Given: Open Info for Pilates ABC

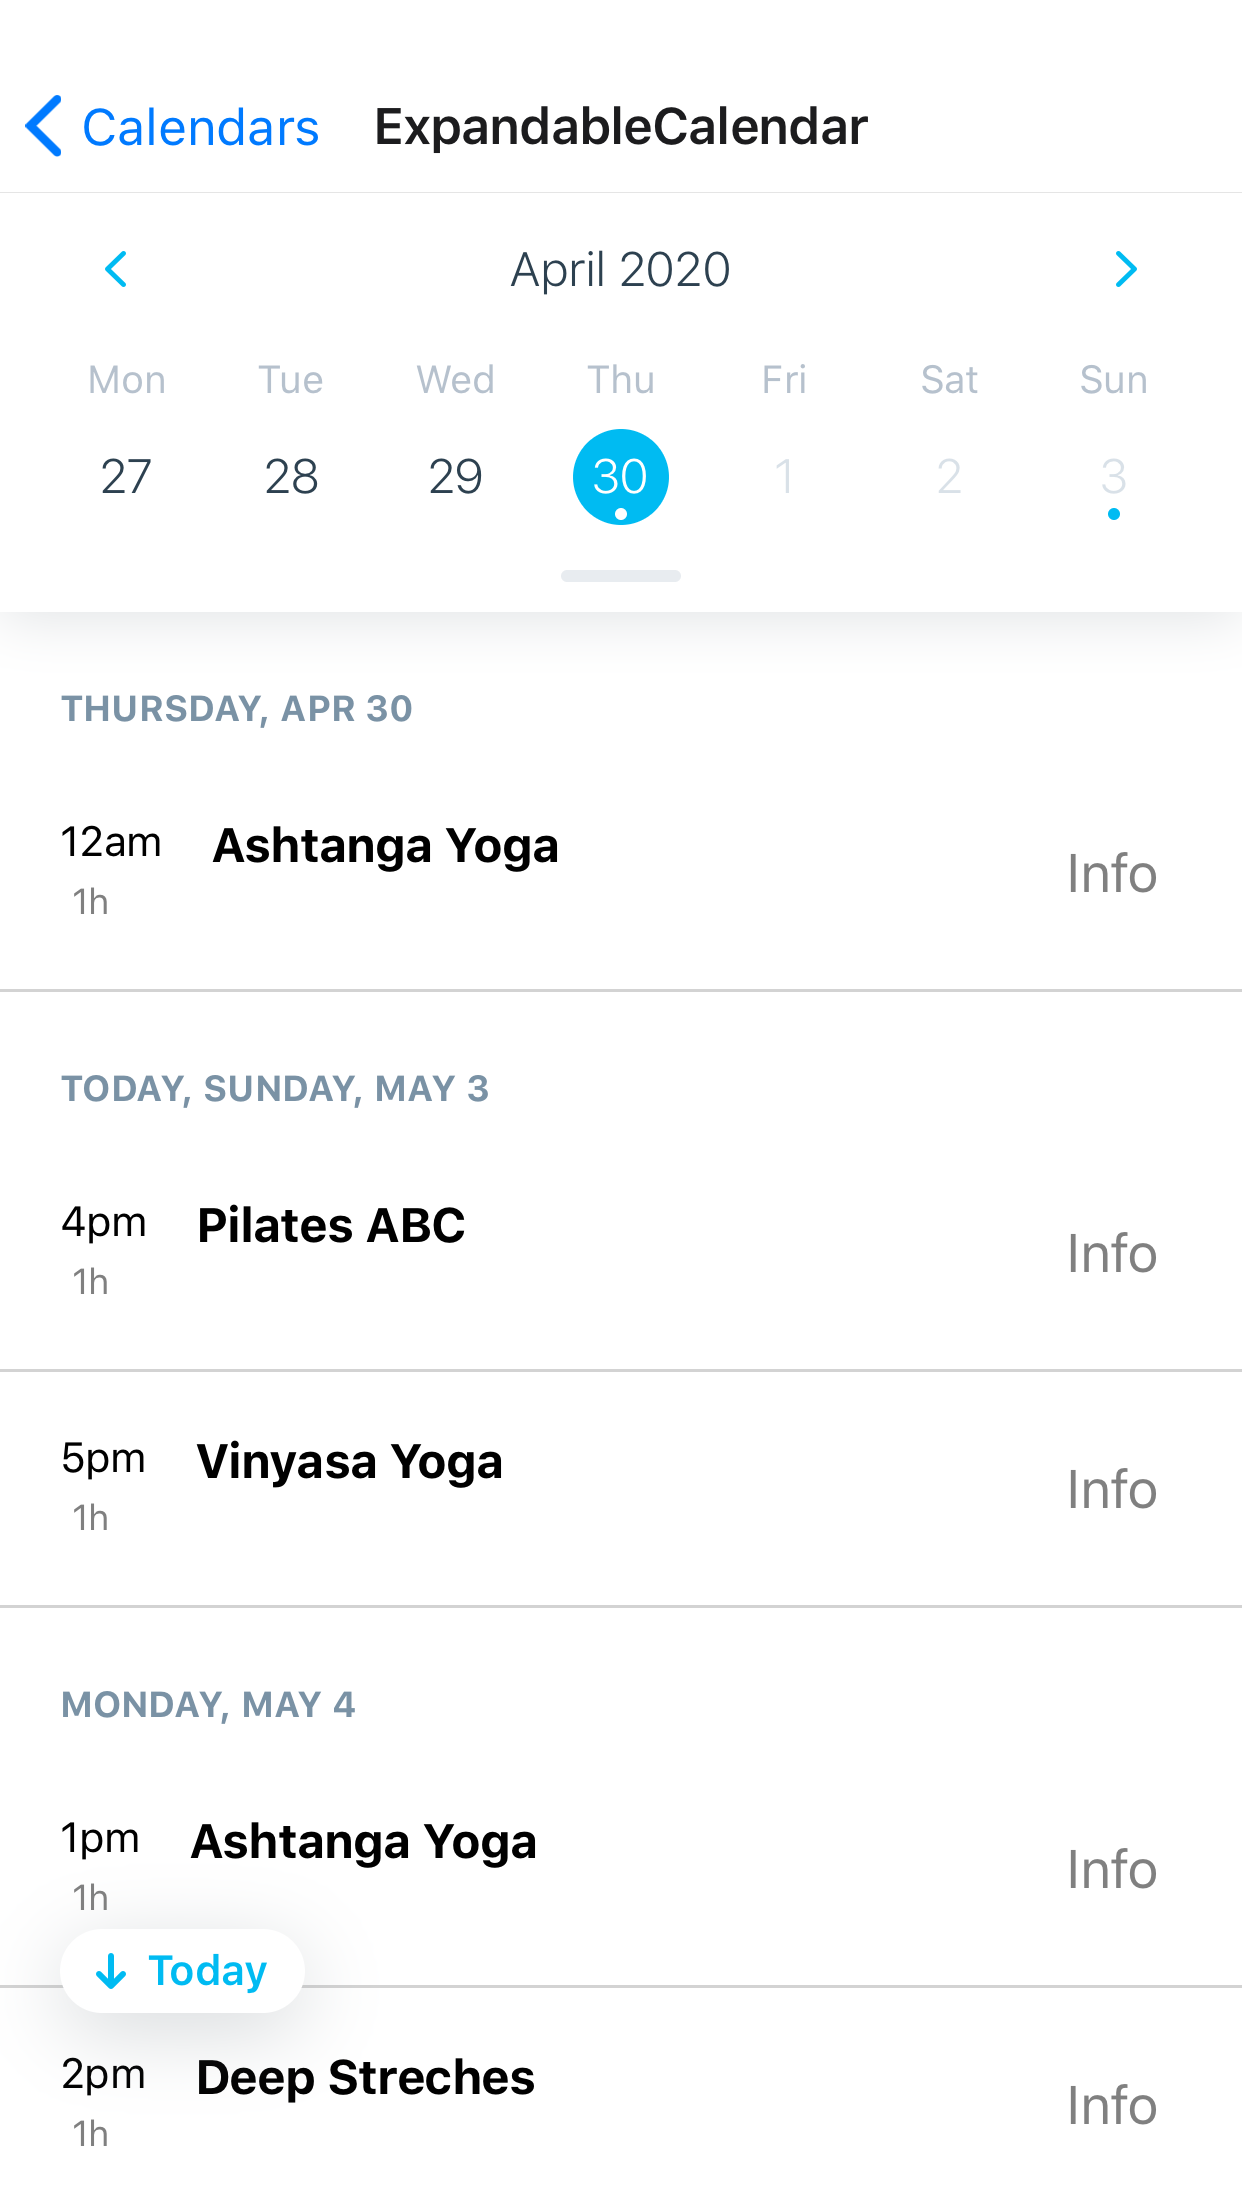Looking at the screenshot, I should 1111,1254.
